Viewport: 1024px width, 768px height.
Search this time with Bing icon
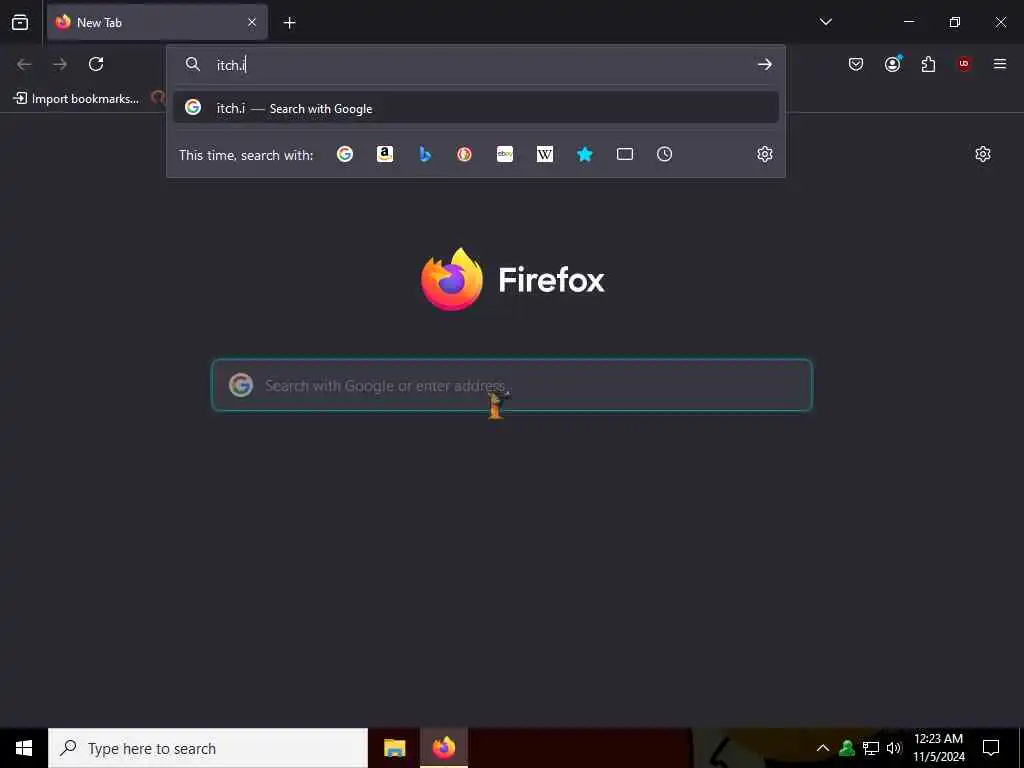coord(424,154)
